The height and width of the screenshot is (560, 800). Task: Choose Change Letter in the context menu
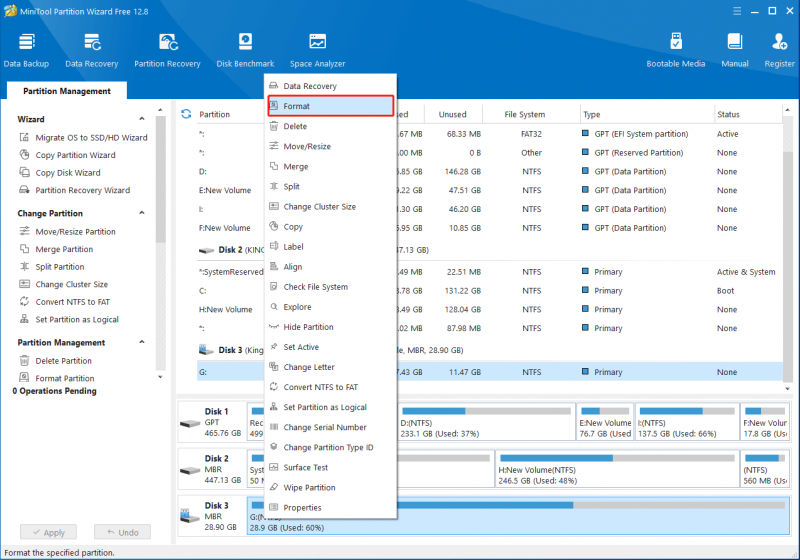331,367
